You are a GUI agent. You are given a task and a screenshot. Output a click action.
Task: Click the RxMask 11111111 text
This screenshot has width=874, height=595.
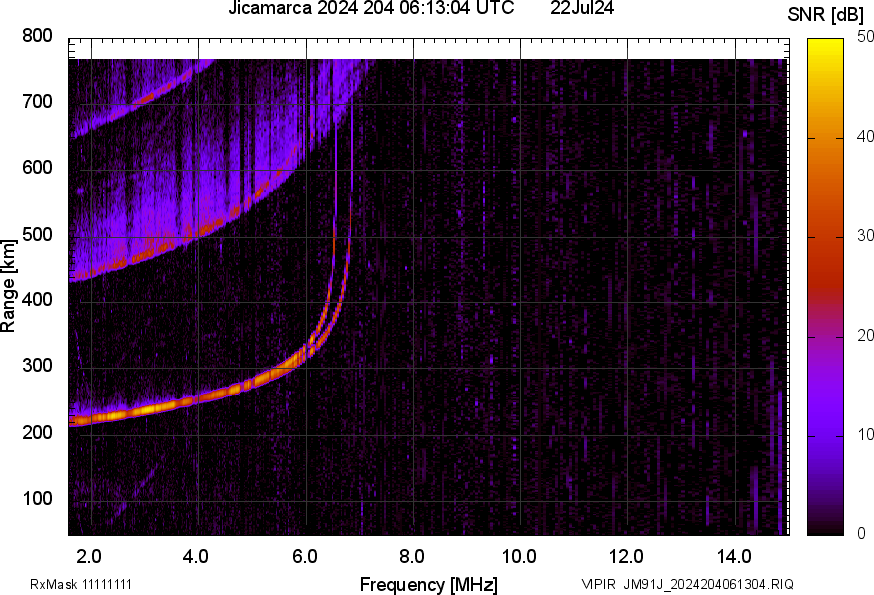[x=81, y=584]
